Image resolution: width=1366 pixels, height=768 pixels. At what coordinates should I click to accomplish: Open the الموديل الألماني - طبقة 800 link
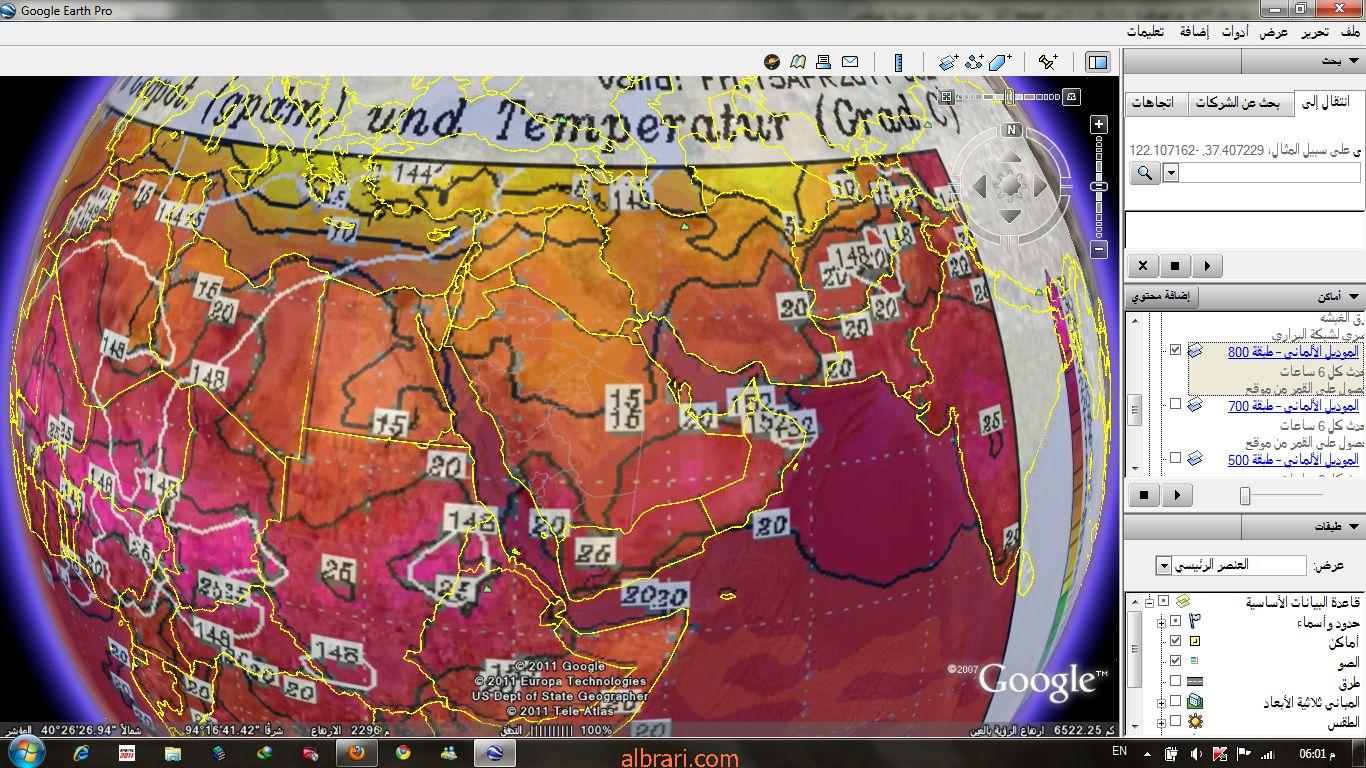pyautogui.click(x=1293, y=352)
